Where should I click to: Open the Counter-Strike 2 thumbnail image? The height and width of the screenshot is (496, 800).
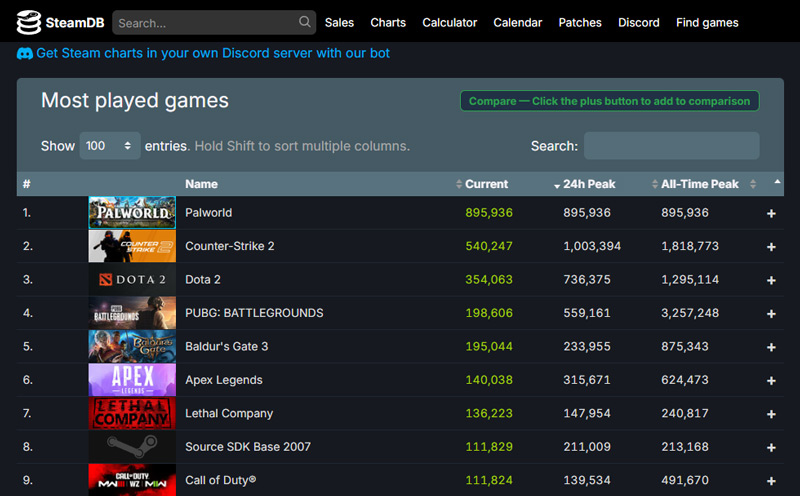coord(132,246)
